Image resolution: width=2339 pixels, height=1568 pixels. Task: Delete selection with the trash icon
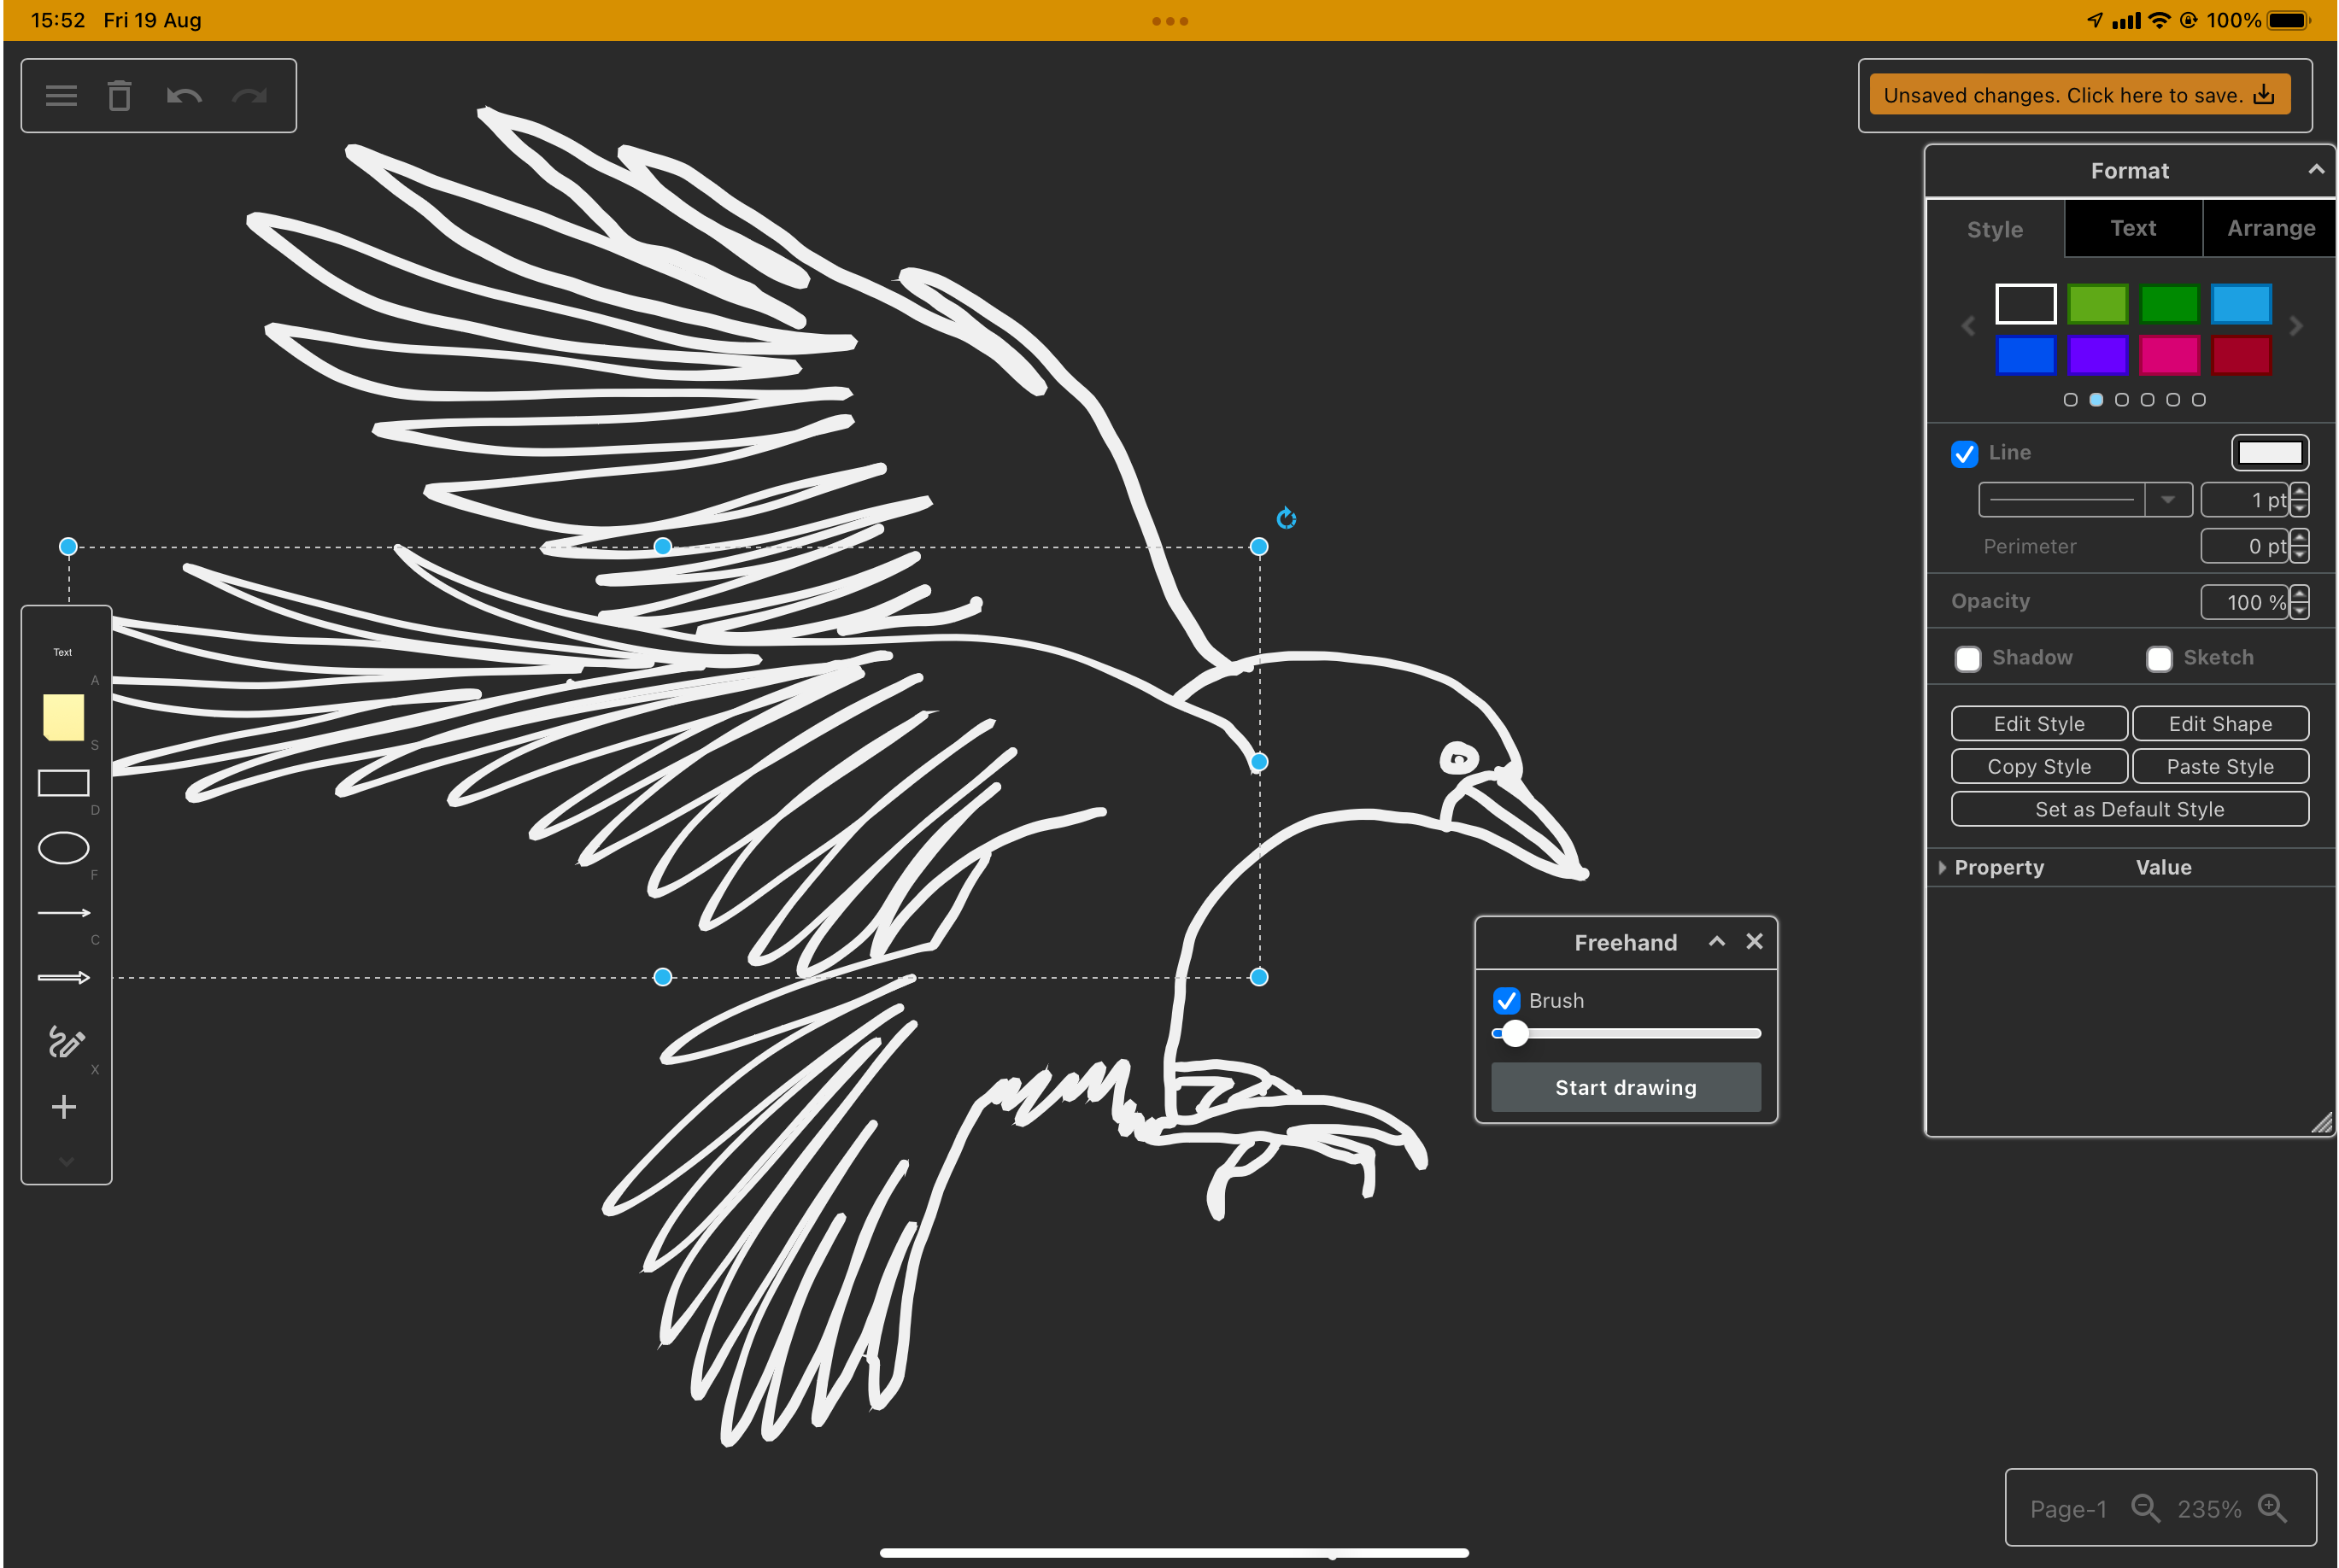click(x=120, y=95)
